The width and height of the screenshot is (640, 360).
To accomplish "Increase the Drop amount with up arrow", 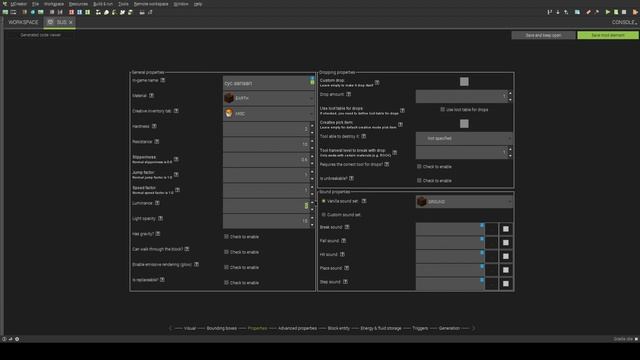I will pos(510,93).
